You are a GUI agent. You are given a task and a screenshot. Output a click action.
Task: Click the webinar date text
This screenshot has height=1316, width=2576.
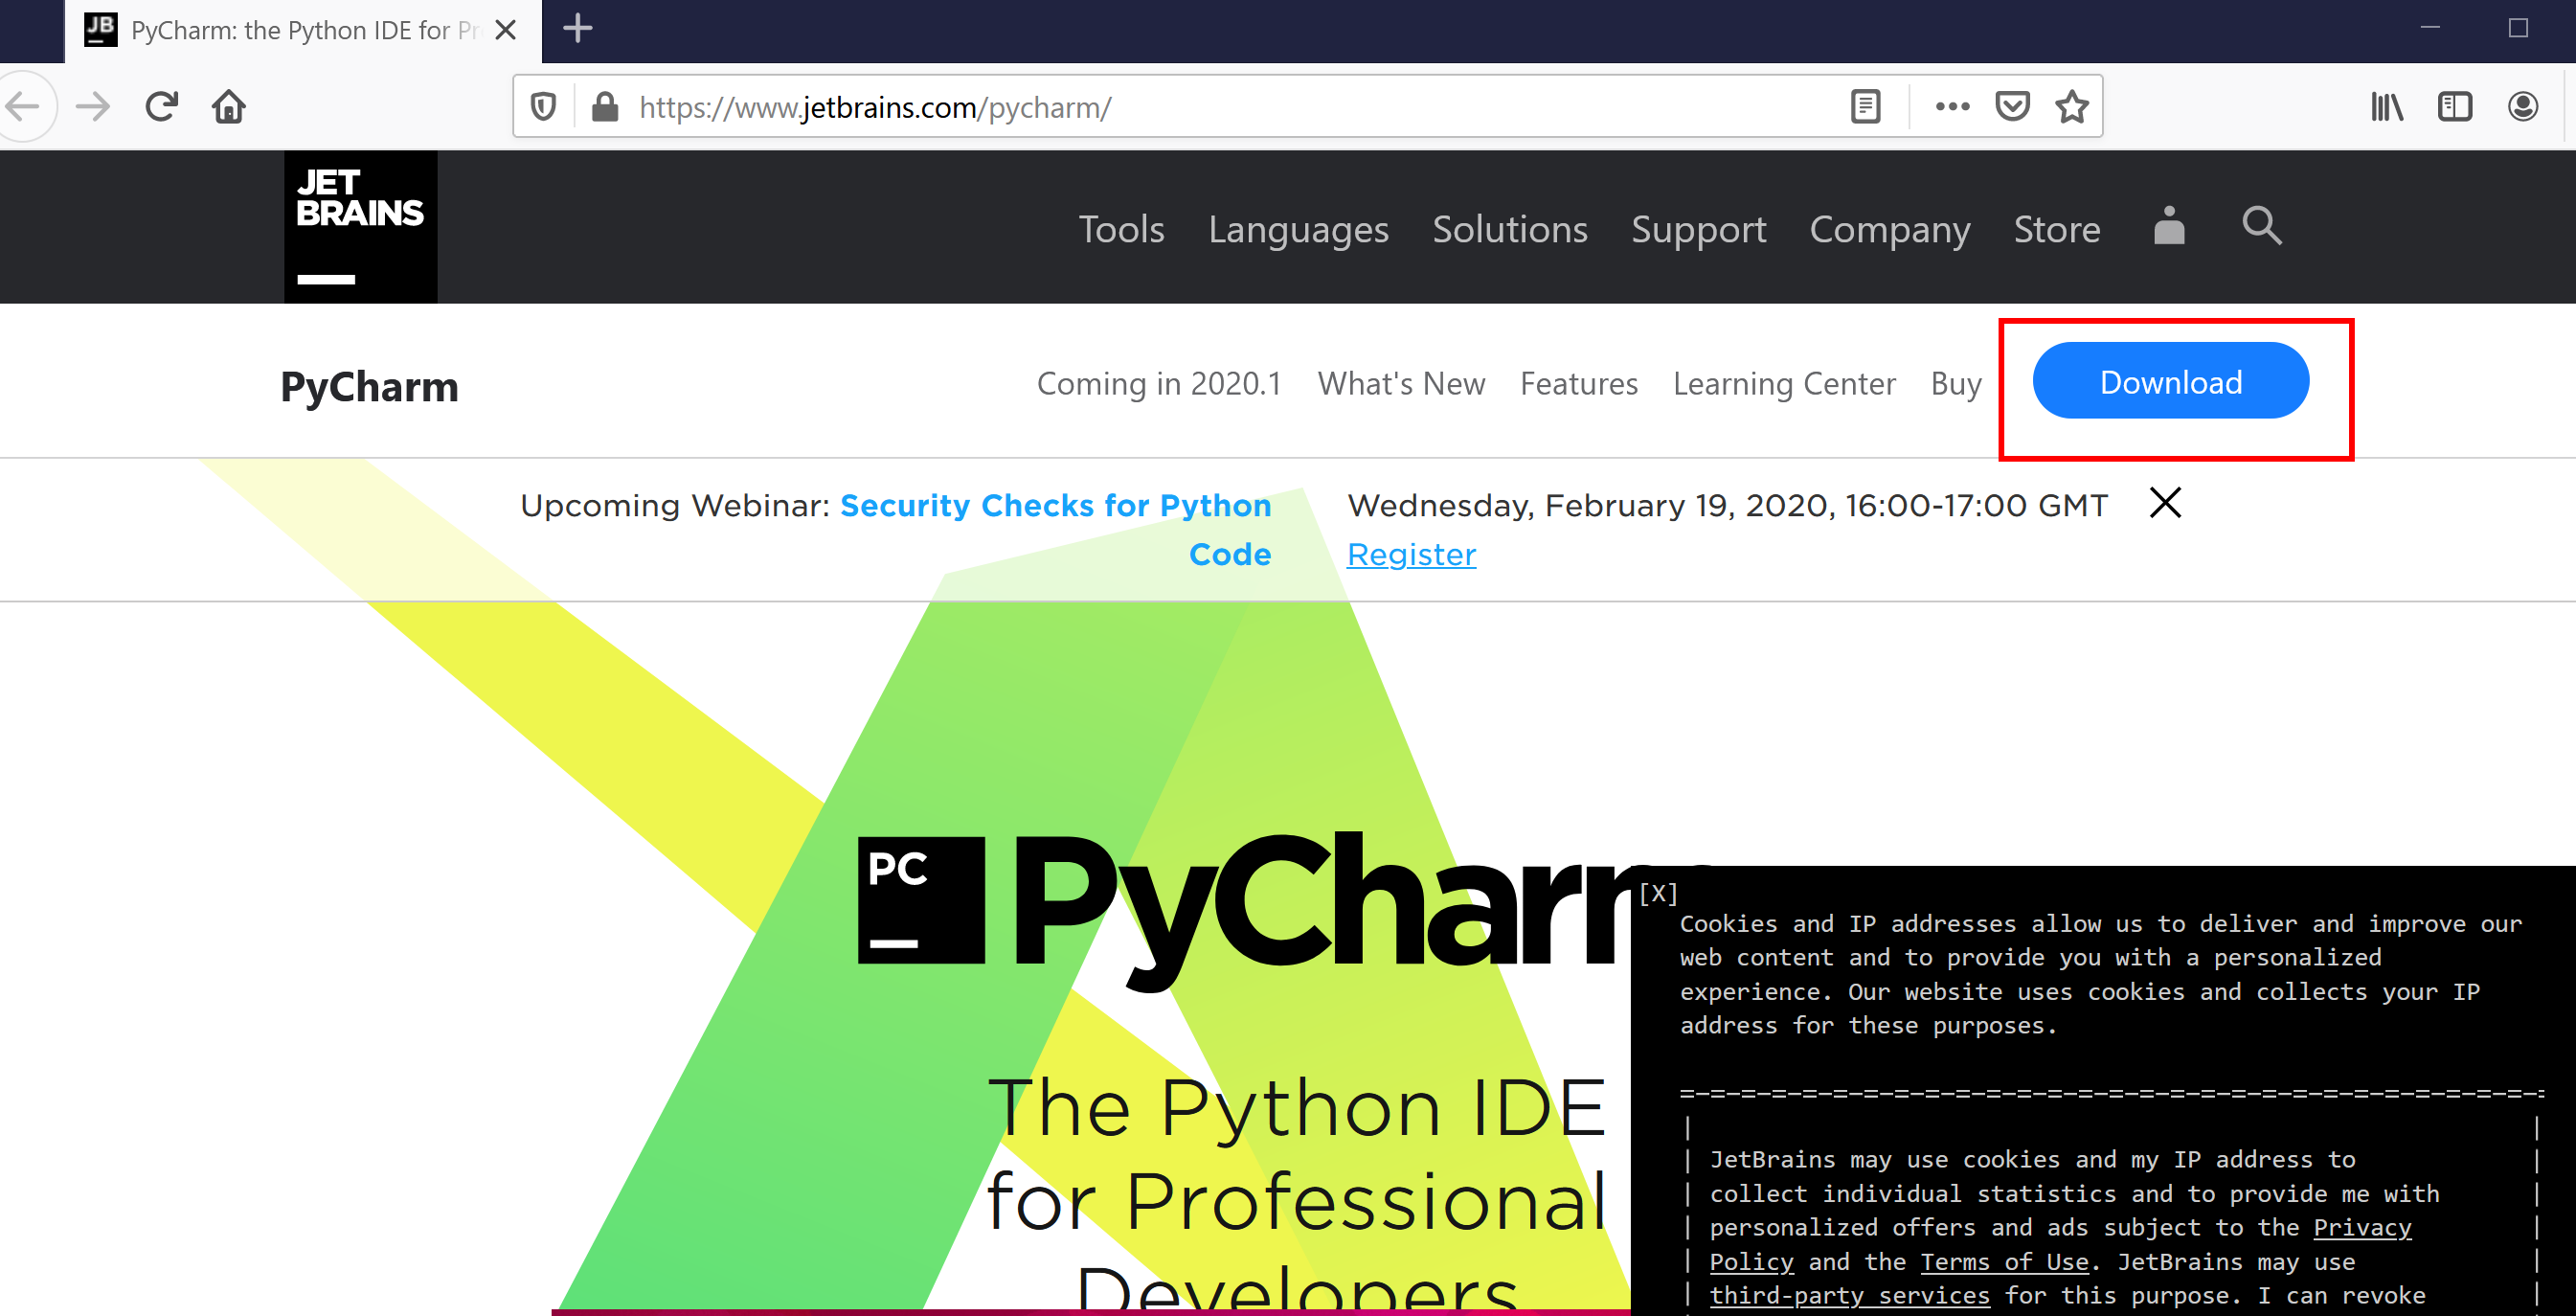1727,505
